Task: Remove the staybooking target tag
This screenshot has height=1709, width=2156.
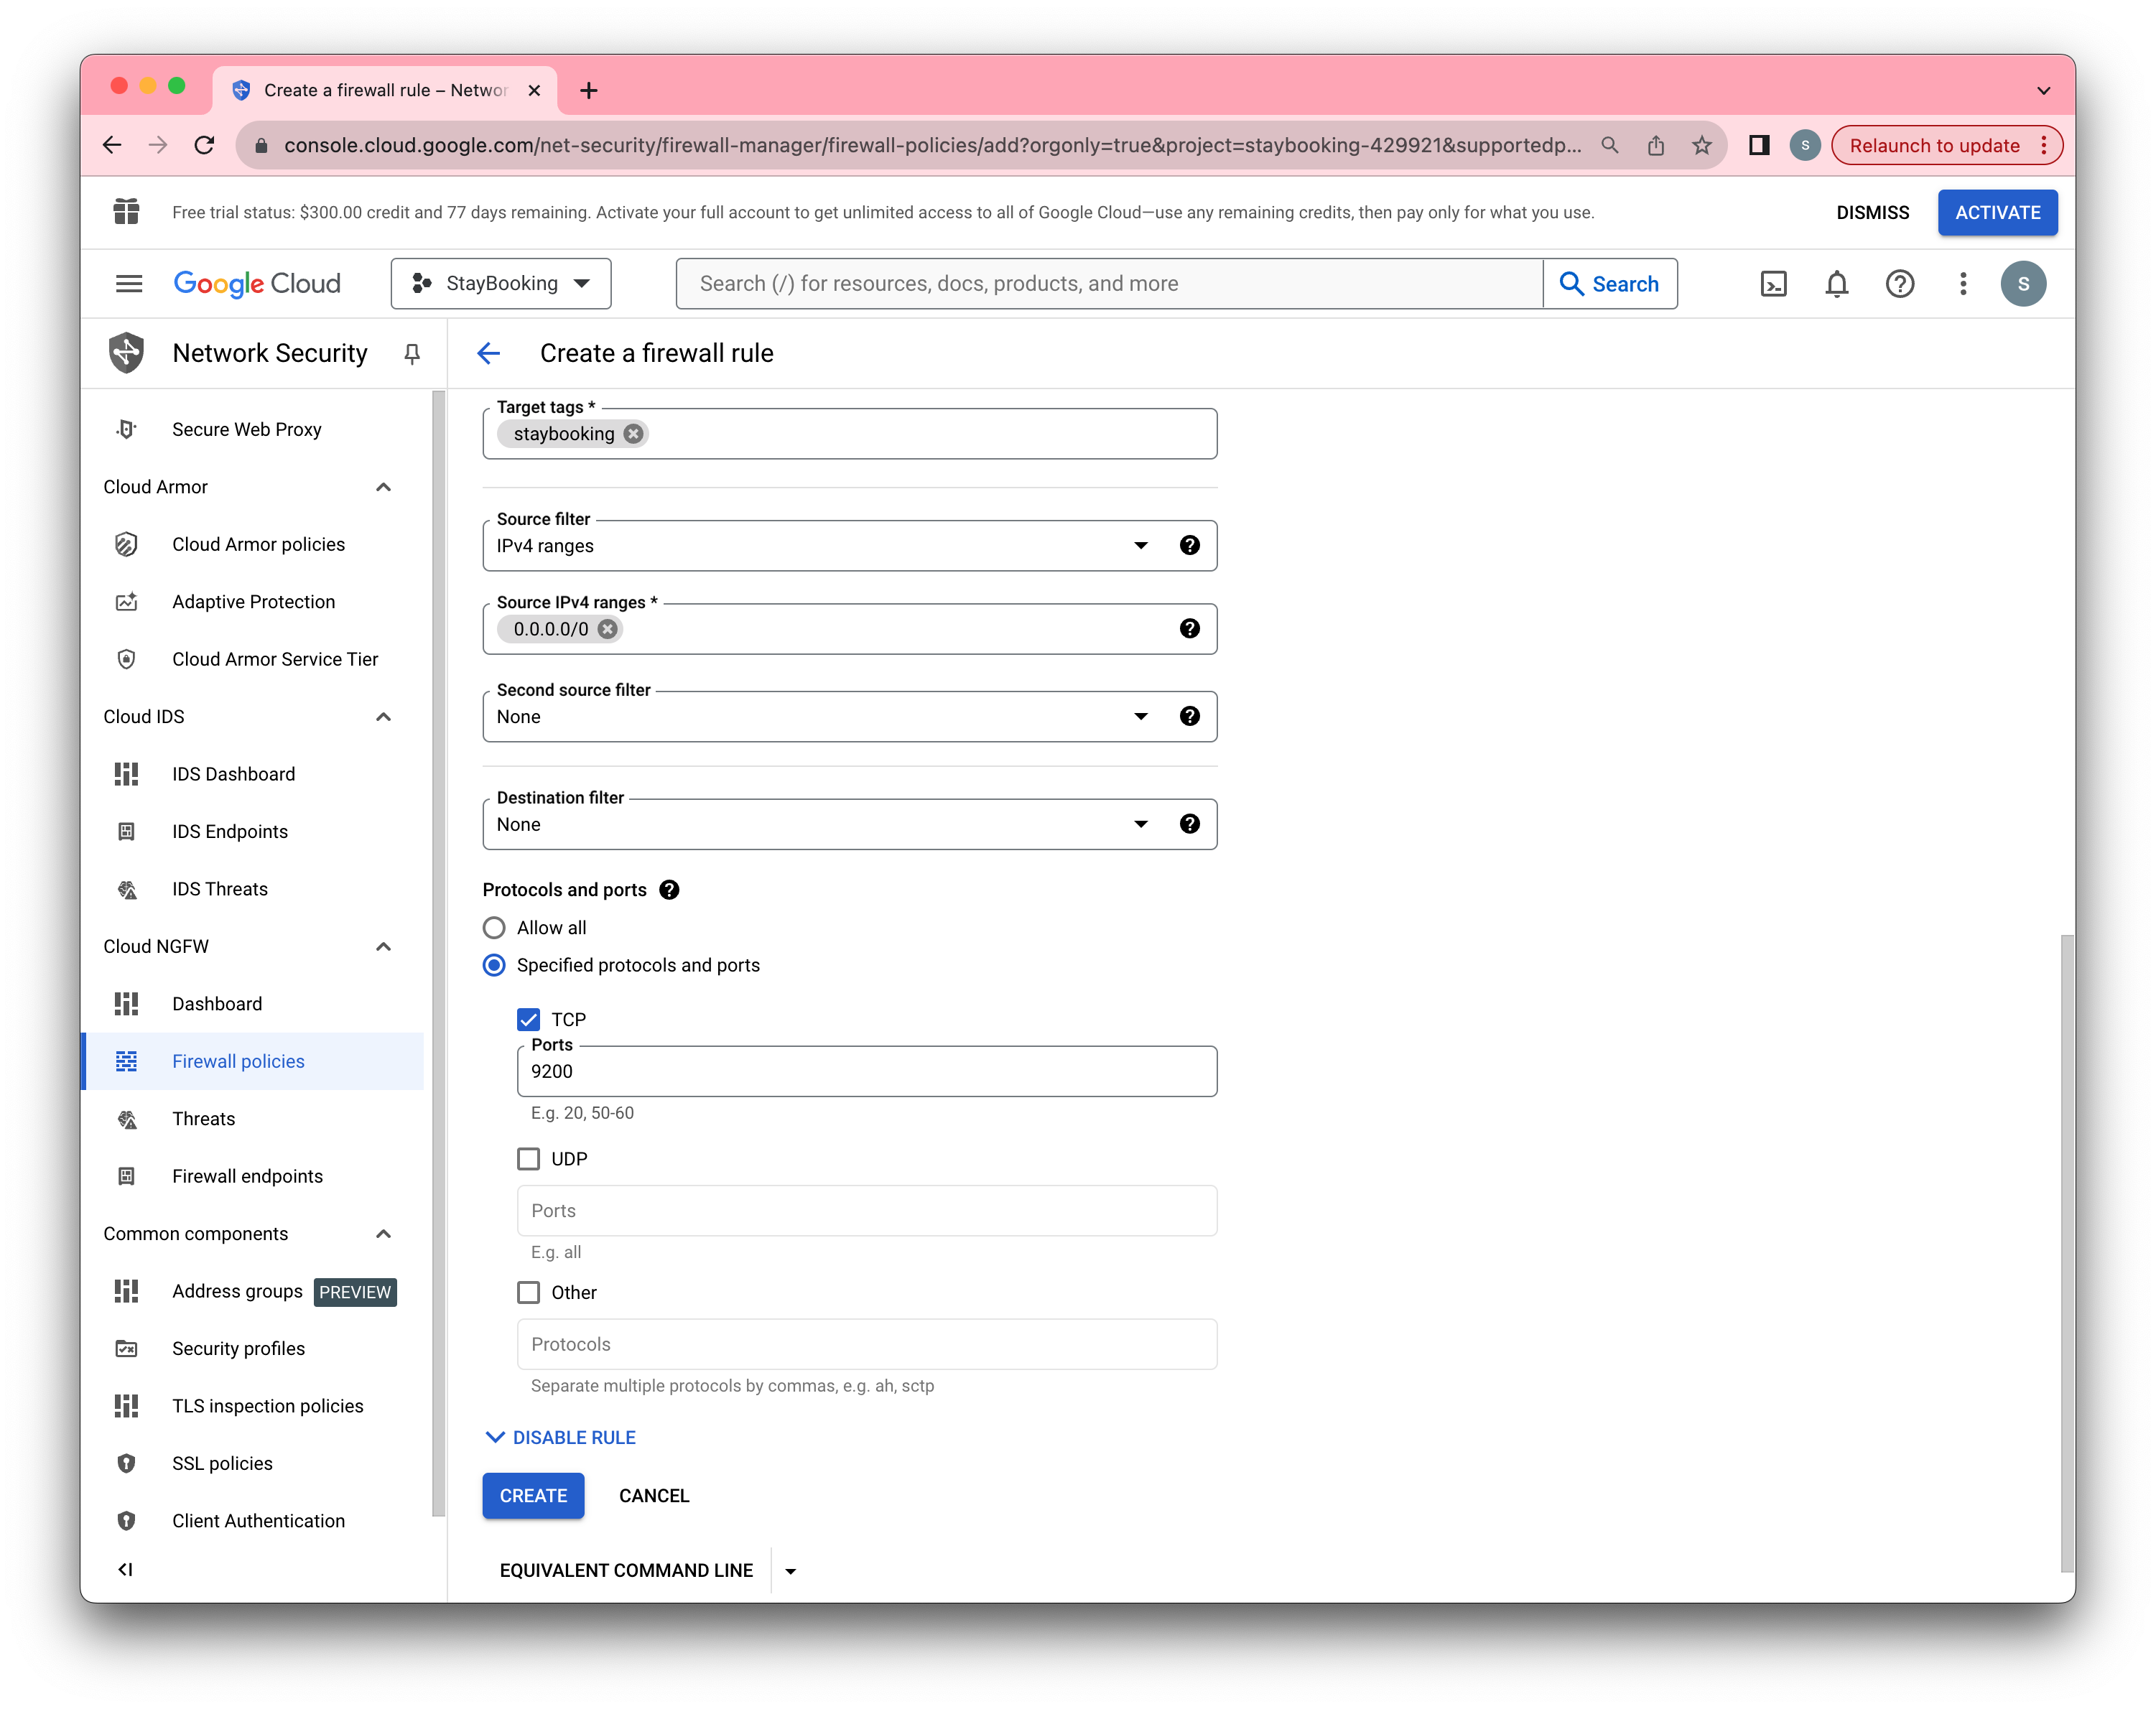Action: pos(633,434)
